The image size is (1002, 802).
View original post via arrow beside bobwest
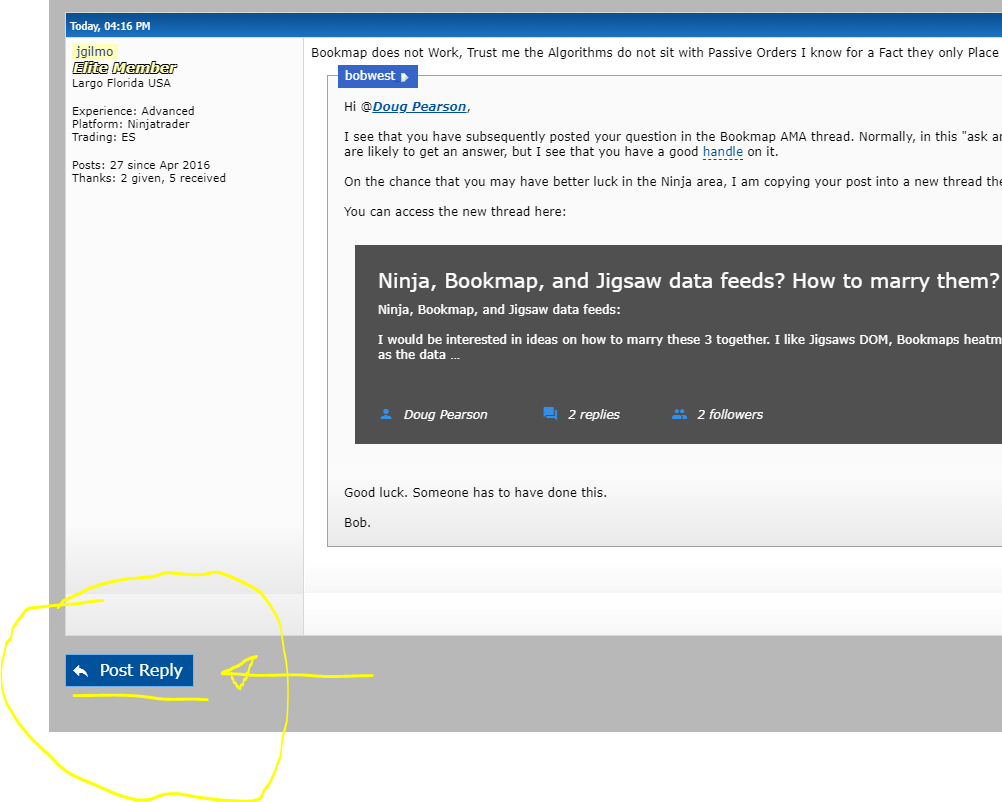[405, 77]
